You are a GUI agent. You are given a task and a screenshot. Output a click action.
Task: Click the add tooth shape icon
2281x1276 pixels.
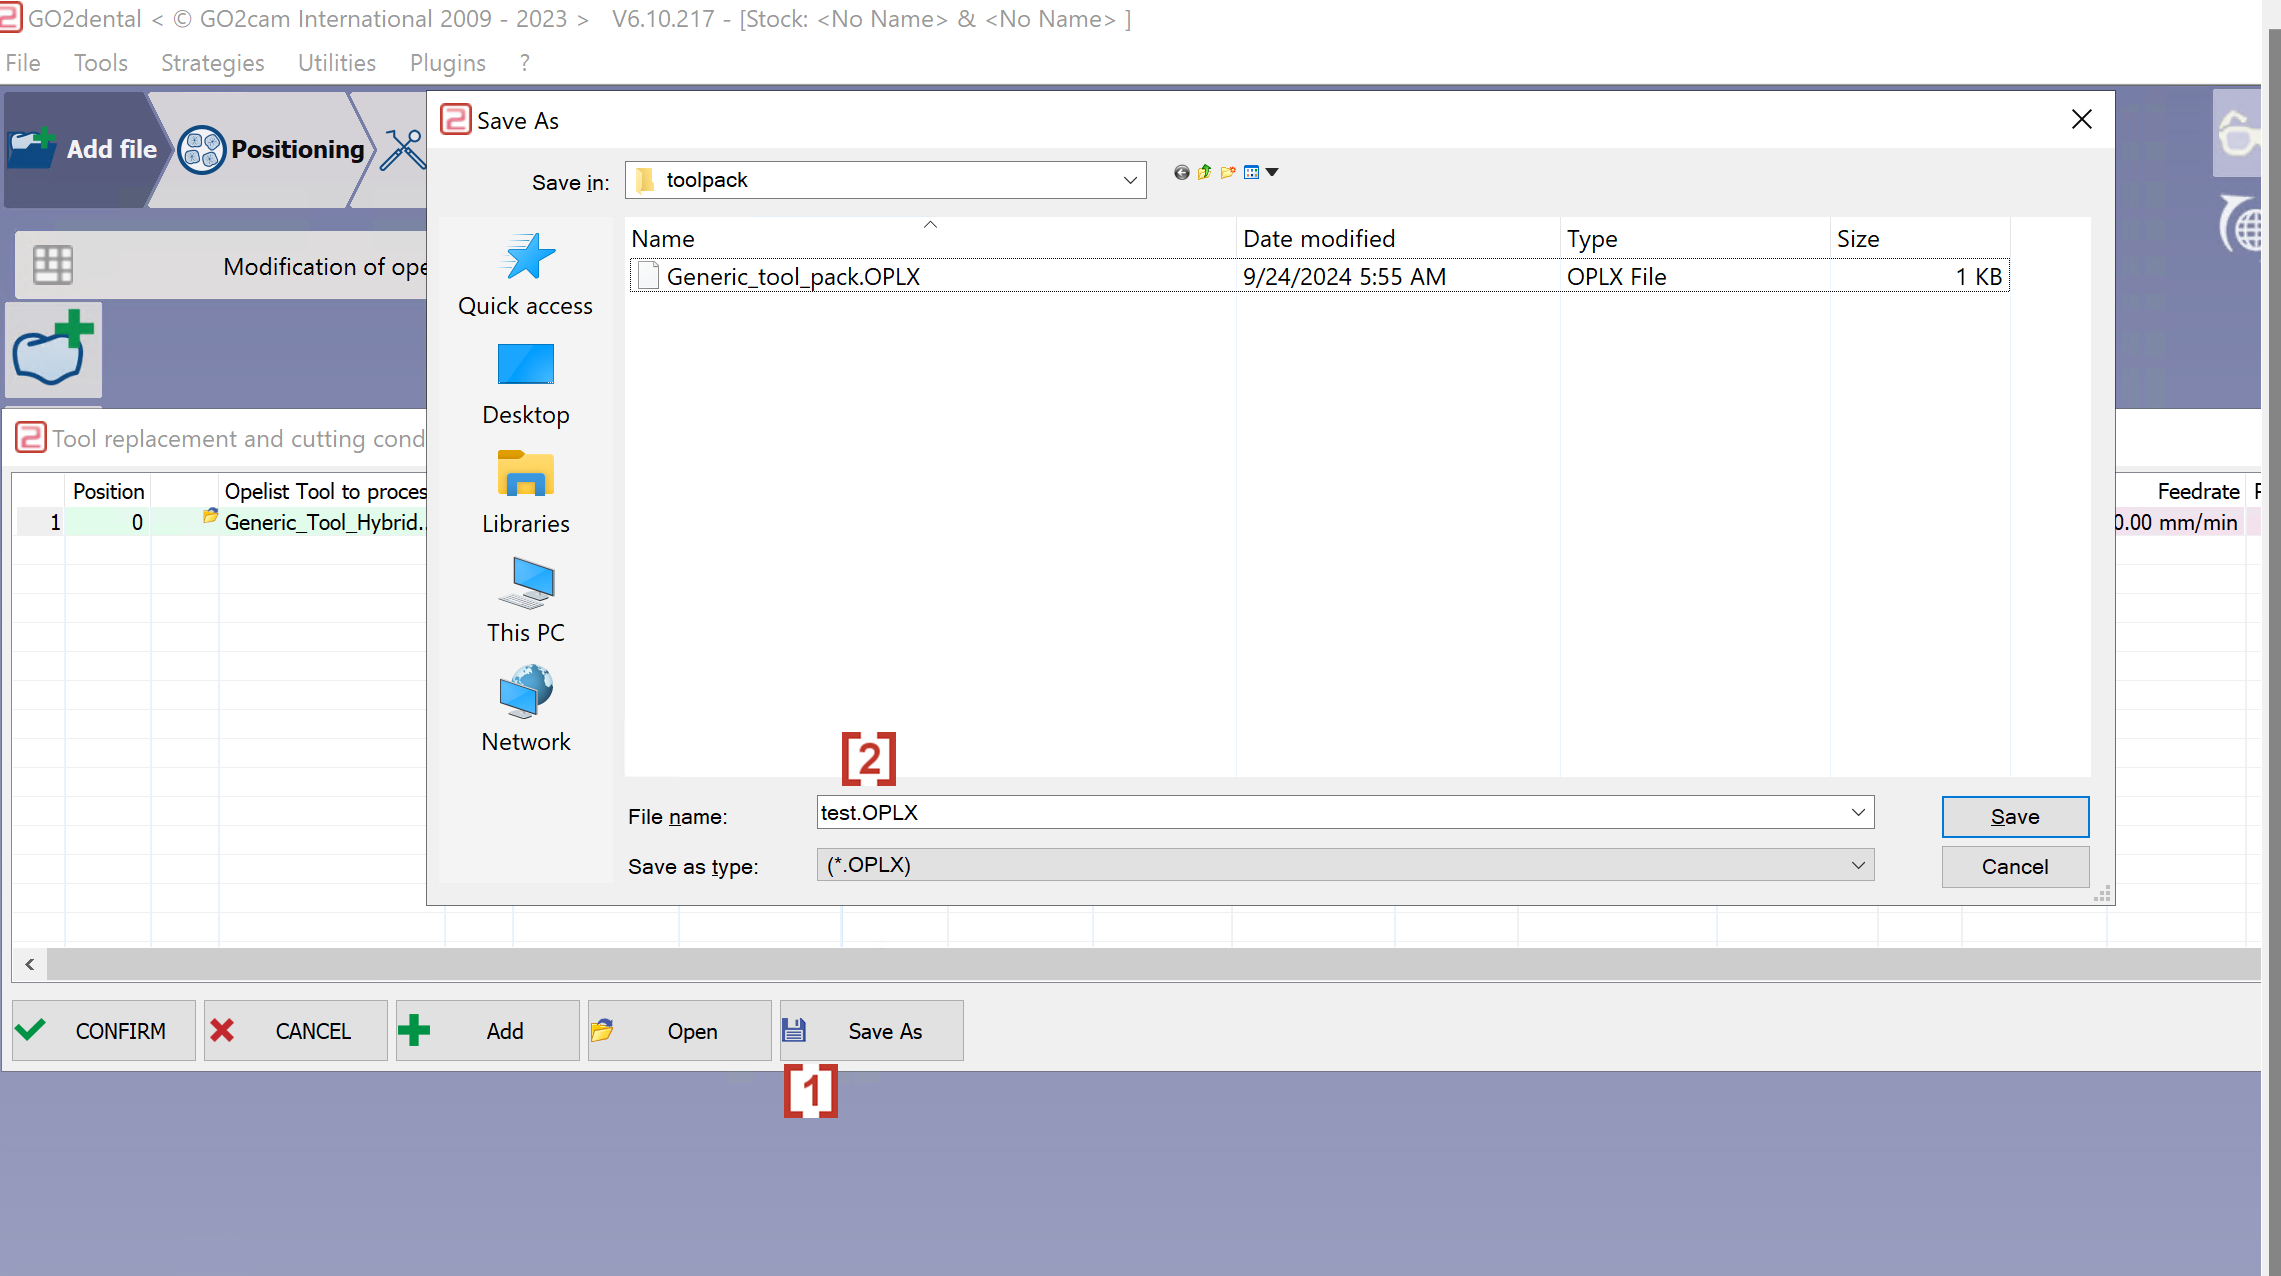53,350
